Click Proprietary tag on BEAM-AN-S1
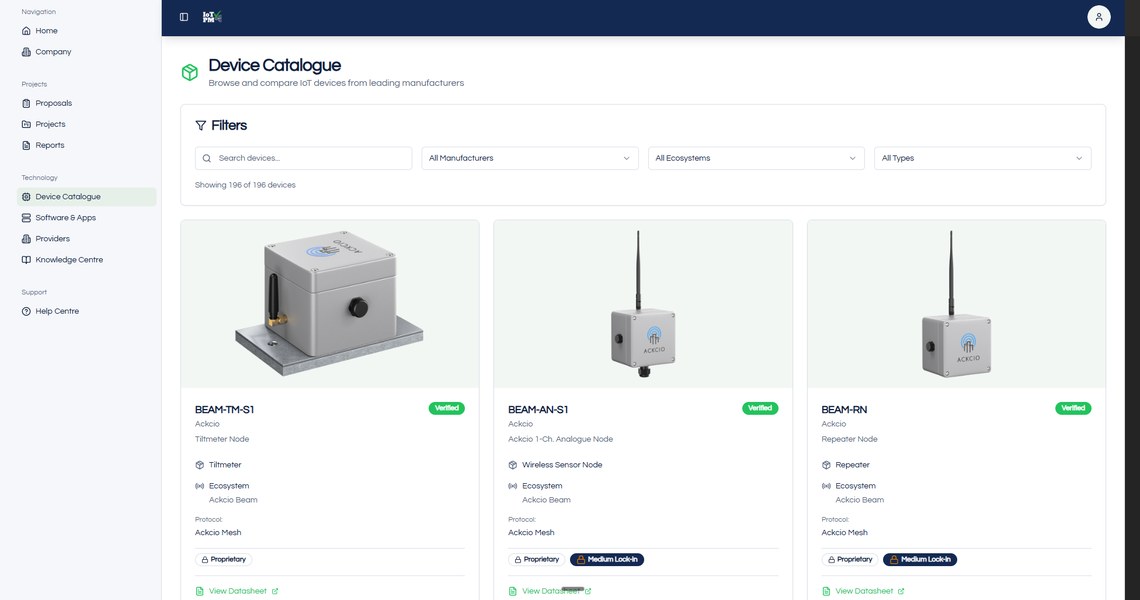 537,559
